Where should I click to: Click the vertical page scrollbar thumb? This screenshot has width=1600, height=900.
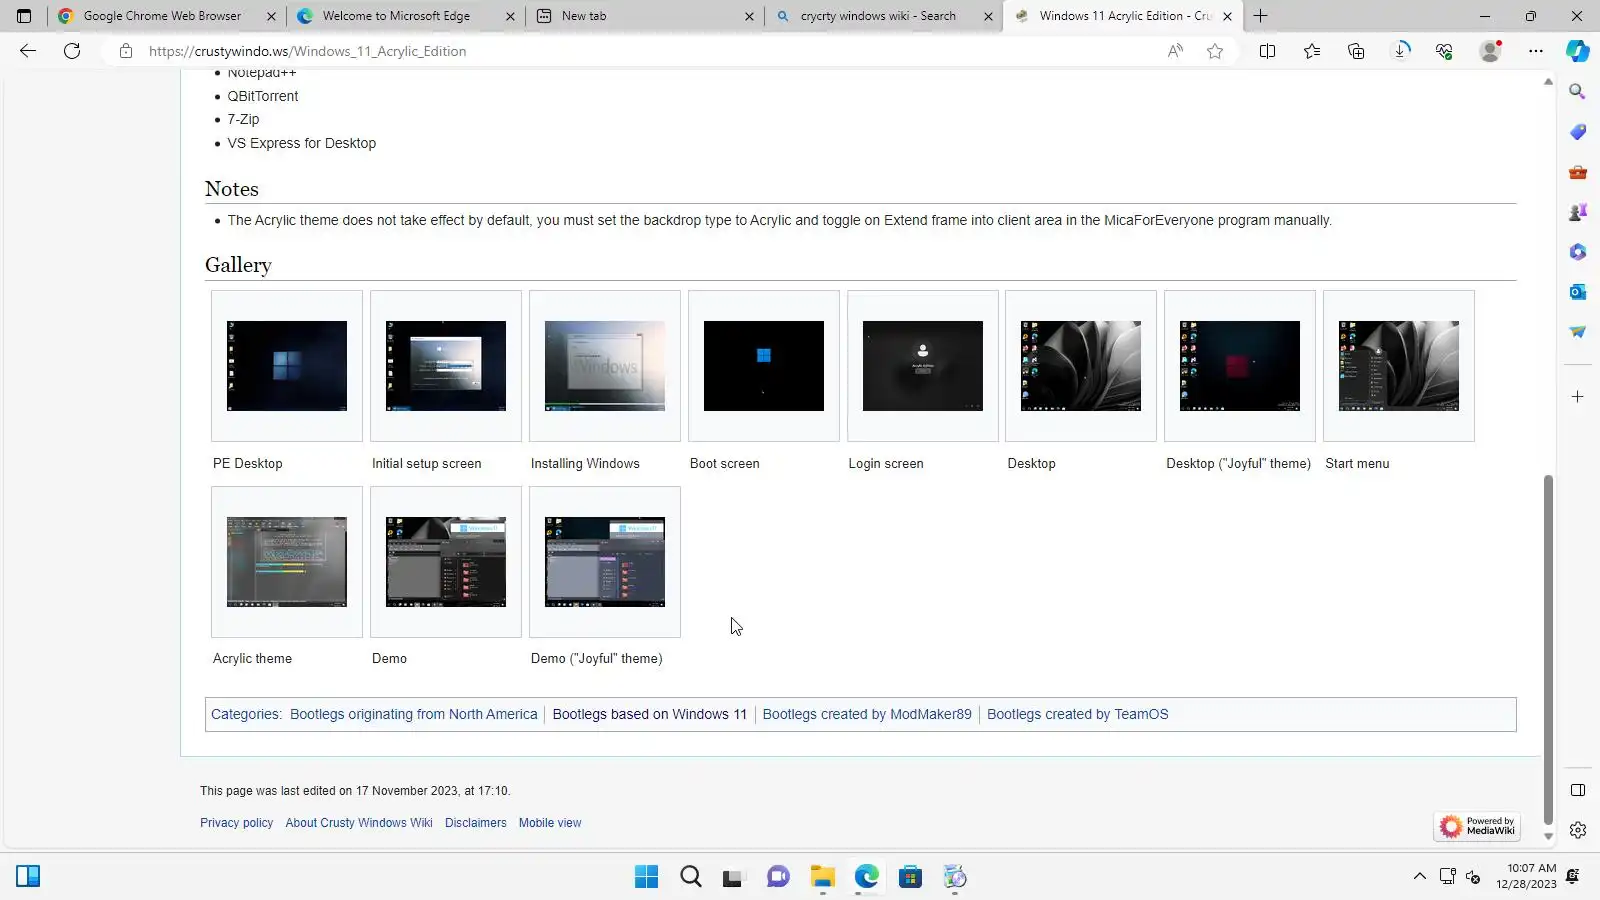(1548, 650)
